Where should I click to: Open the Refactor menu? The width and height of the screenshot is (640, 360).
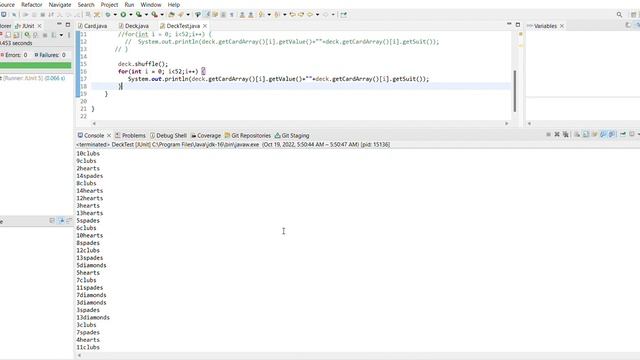point(31,4)
